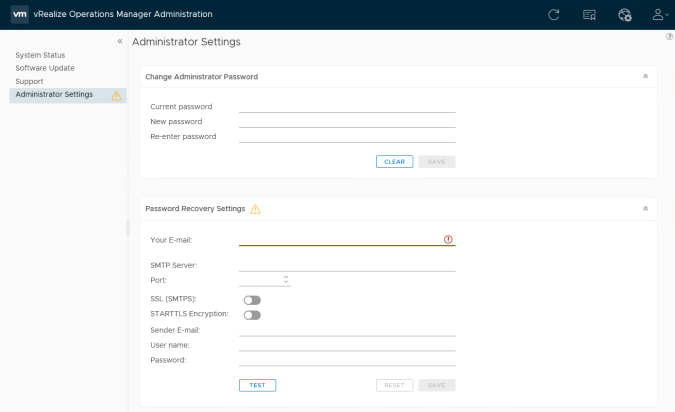Screen dimensions: 675x412
Task: Open Software Update page
Action: pos(45,68)
